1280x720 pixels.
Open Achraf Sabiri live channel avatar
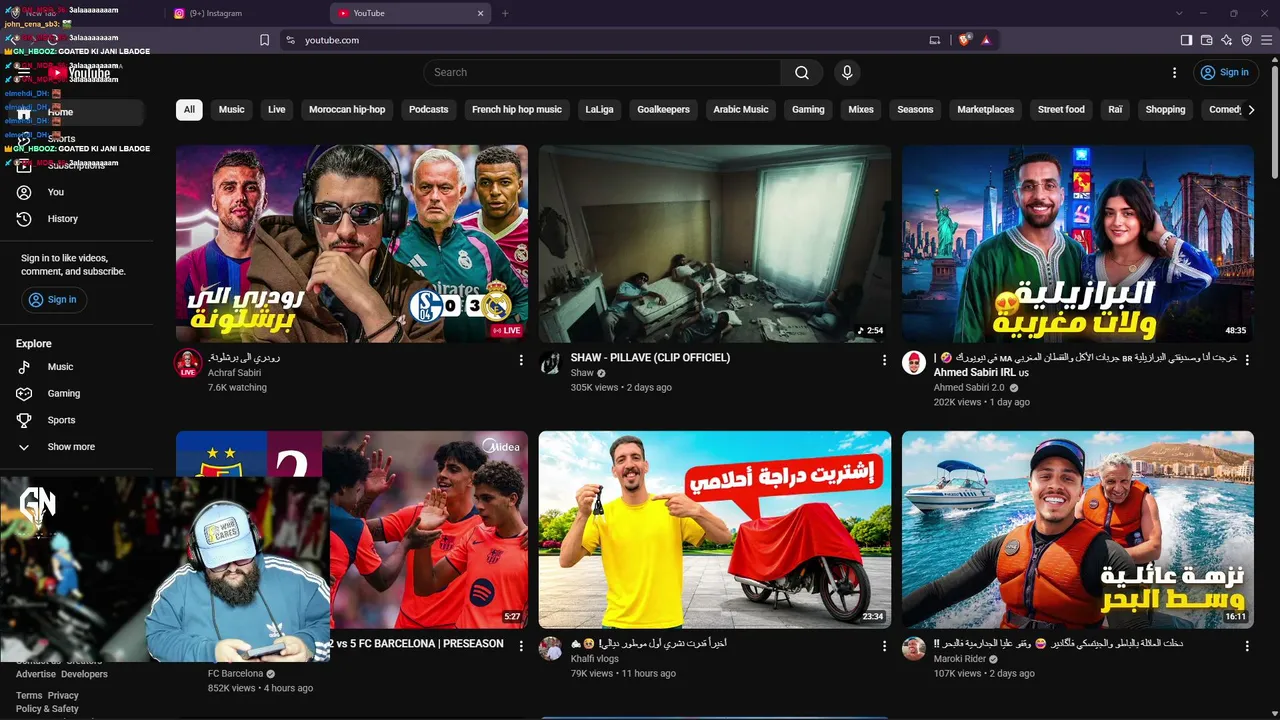coord(188,363)
